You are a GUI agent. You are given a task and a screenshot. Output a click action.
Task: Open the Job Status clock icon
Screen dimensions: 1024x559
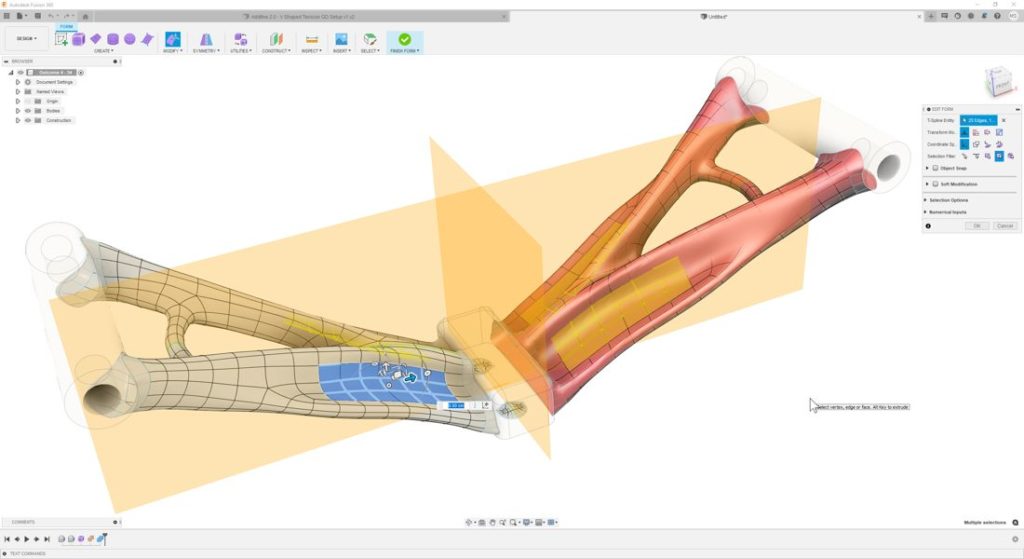point(957,16)
